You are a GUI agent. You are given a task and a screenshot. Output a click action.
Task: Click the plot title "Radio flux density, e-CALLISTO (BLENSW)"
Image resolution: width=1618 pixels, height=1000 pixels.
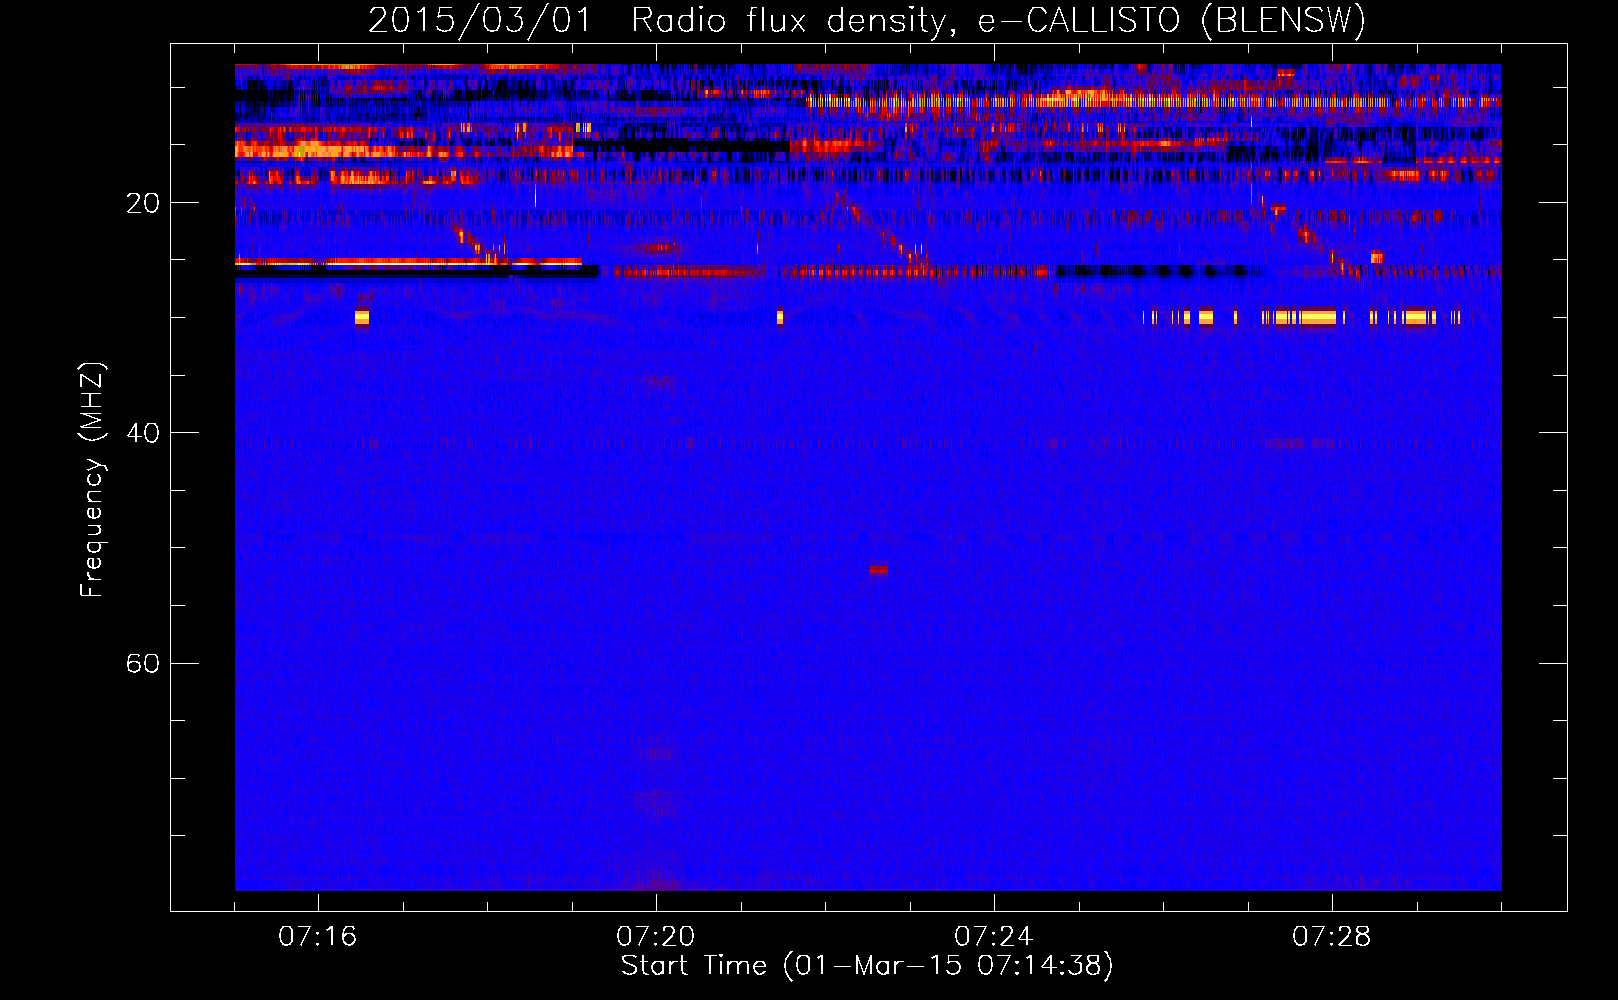998,20
